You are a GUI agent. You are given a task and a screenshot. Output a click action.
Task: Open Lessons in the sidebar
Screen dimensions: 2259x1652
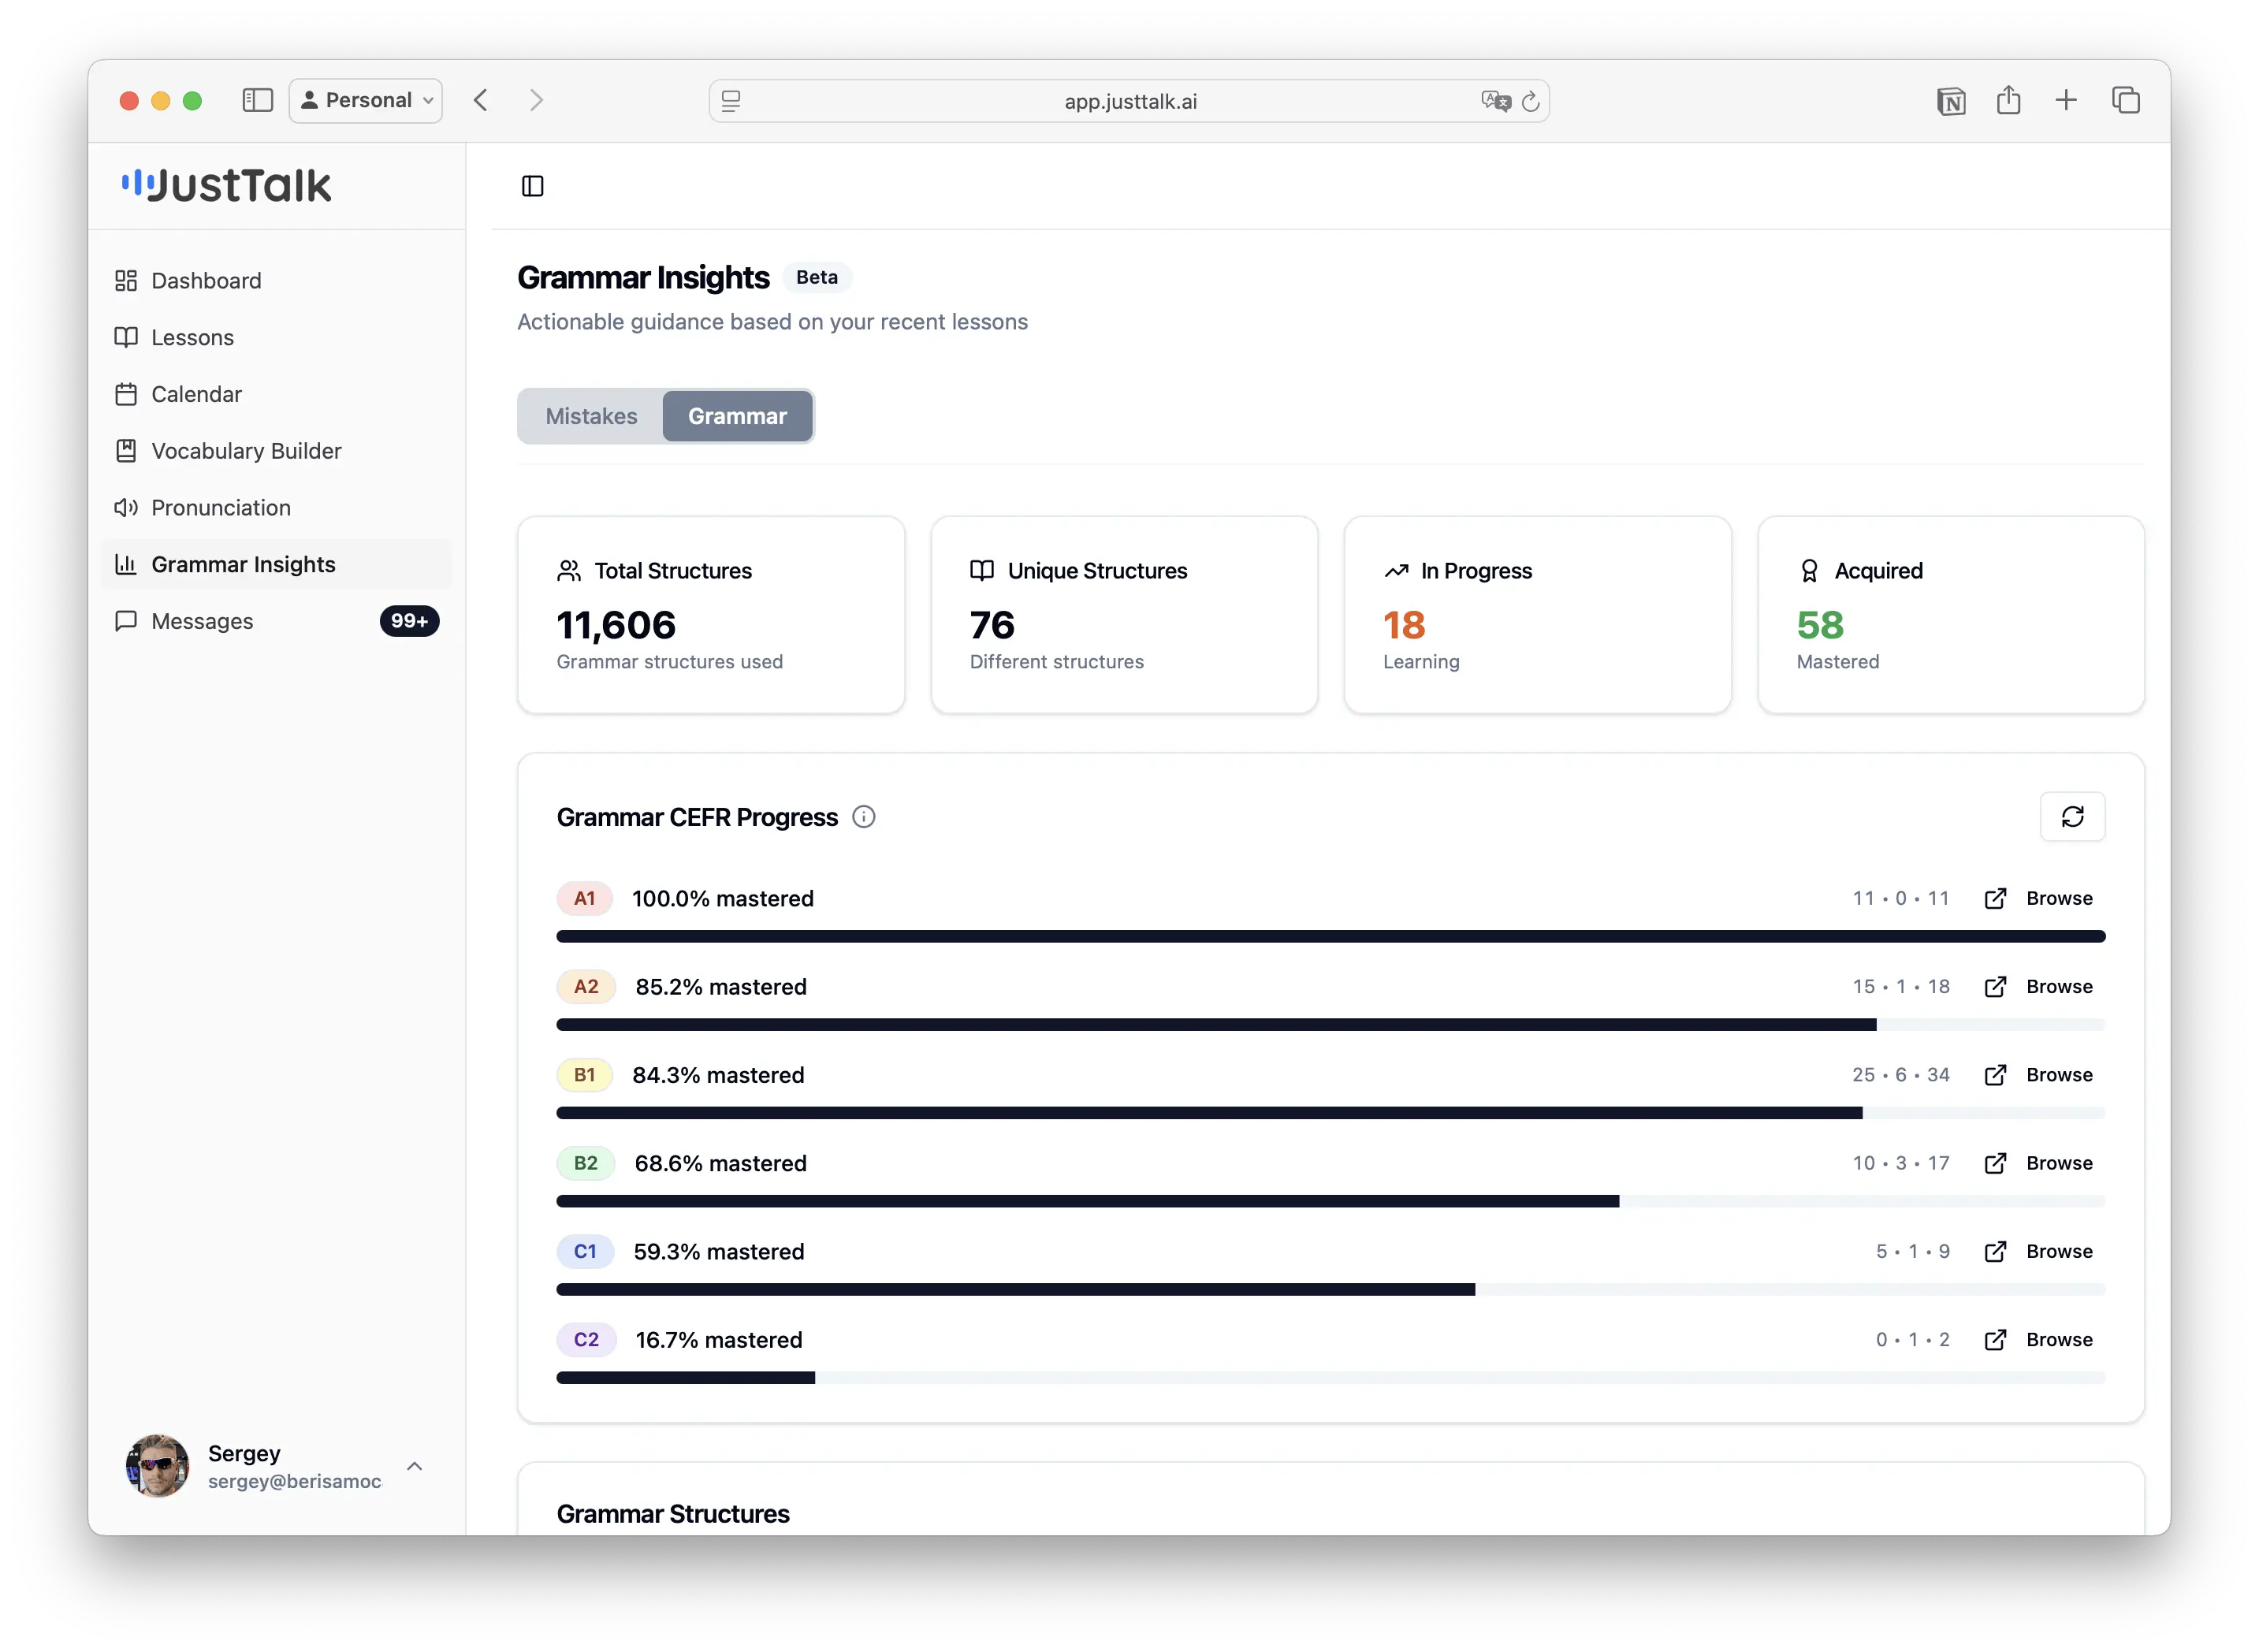coord(277,338)
